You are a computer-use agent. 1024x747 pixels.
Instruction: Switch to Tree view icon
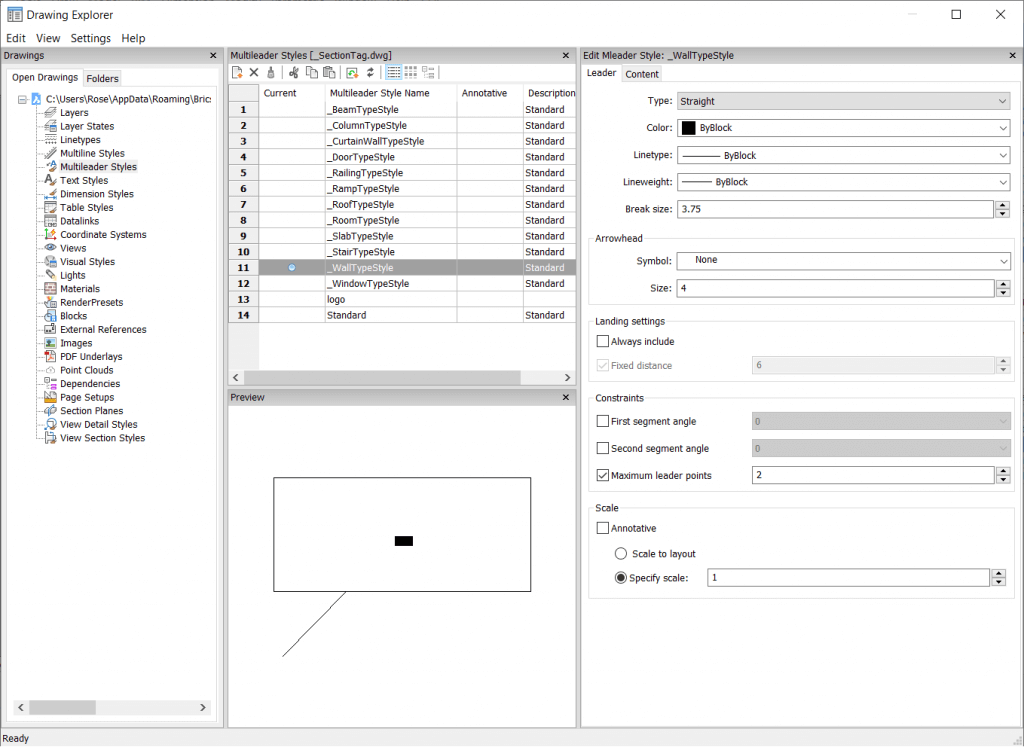click(428, 72)
